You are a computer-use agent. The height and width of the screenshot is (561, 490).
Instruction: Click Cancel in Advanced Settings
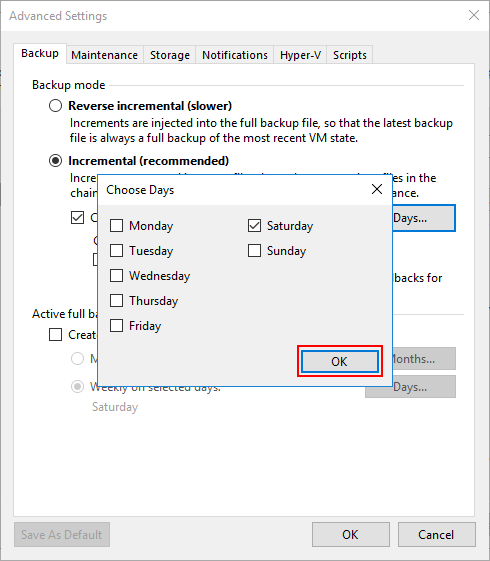click(437, 535)
